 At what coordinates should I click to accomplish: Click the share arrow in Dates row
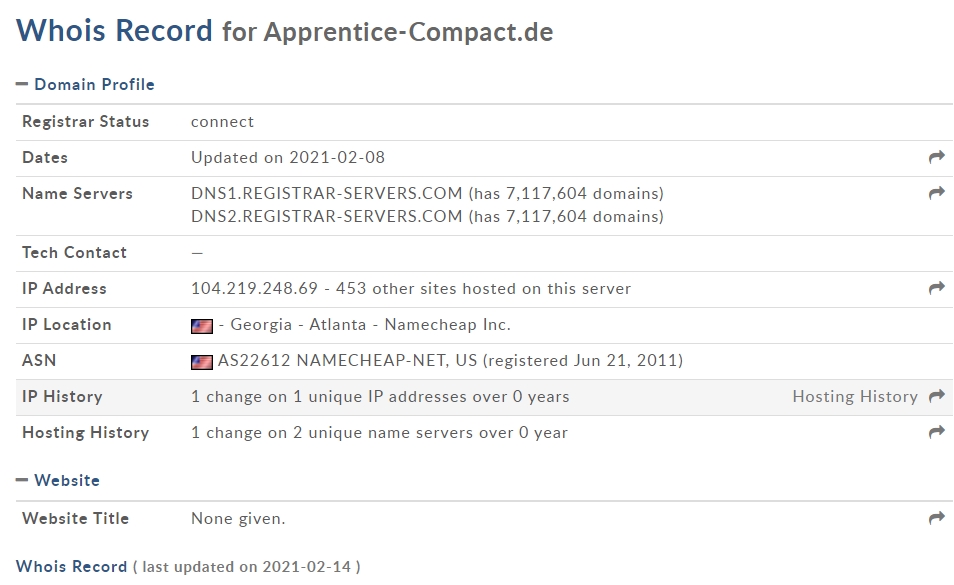pos(936,157)
